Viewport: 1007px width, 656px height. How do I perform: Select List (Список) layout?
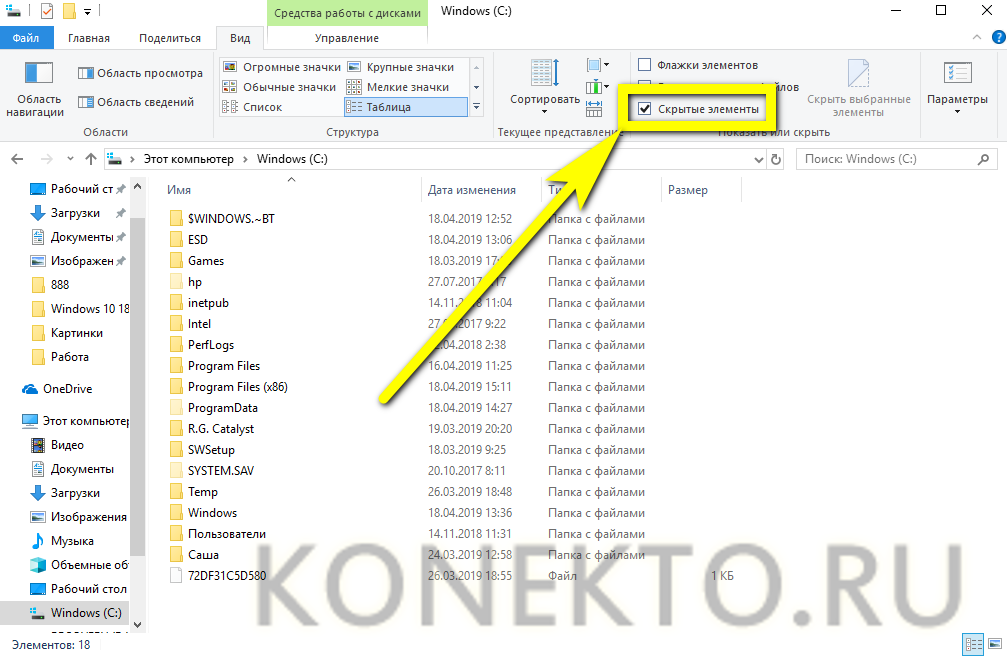pyautogui.click(x=252, y=107)
